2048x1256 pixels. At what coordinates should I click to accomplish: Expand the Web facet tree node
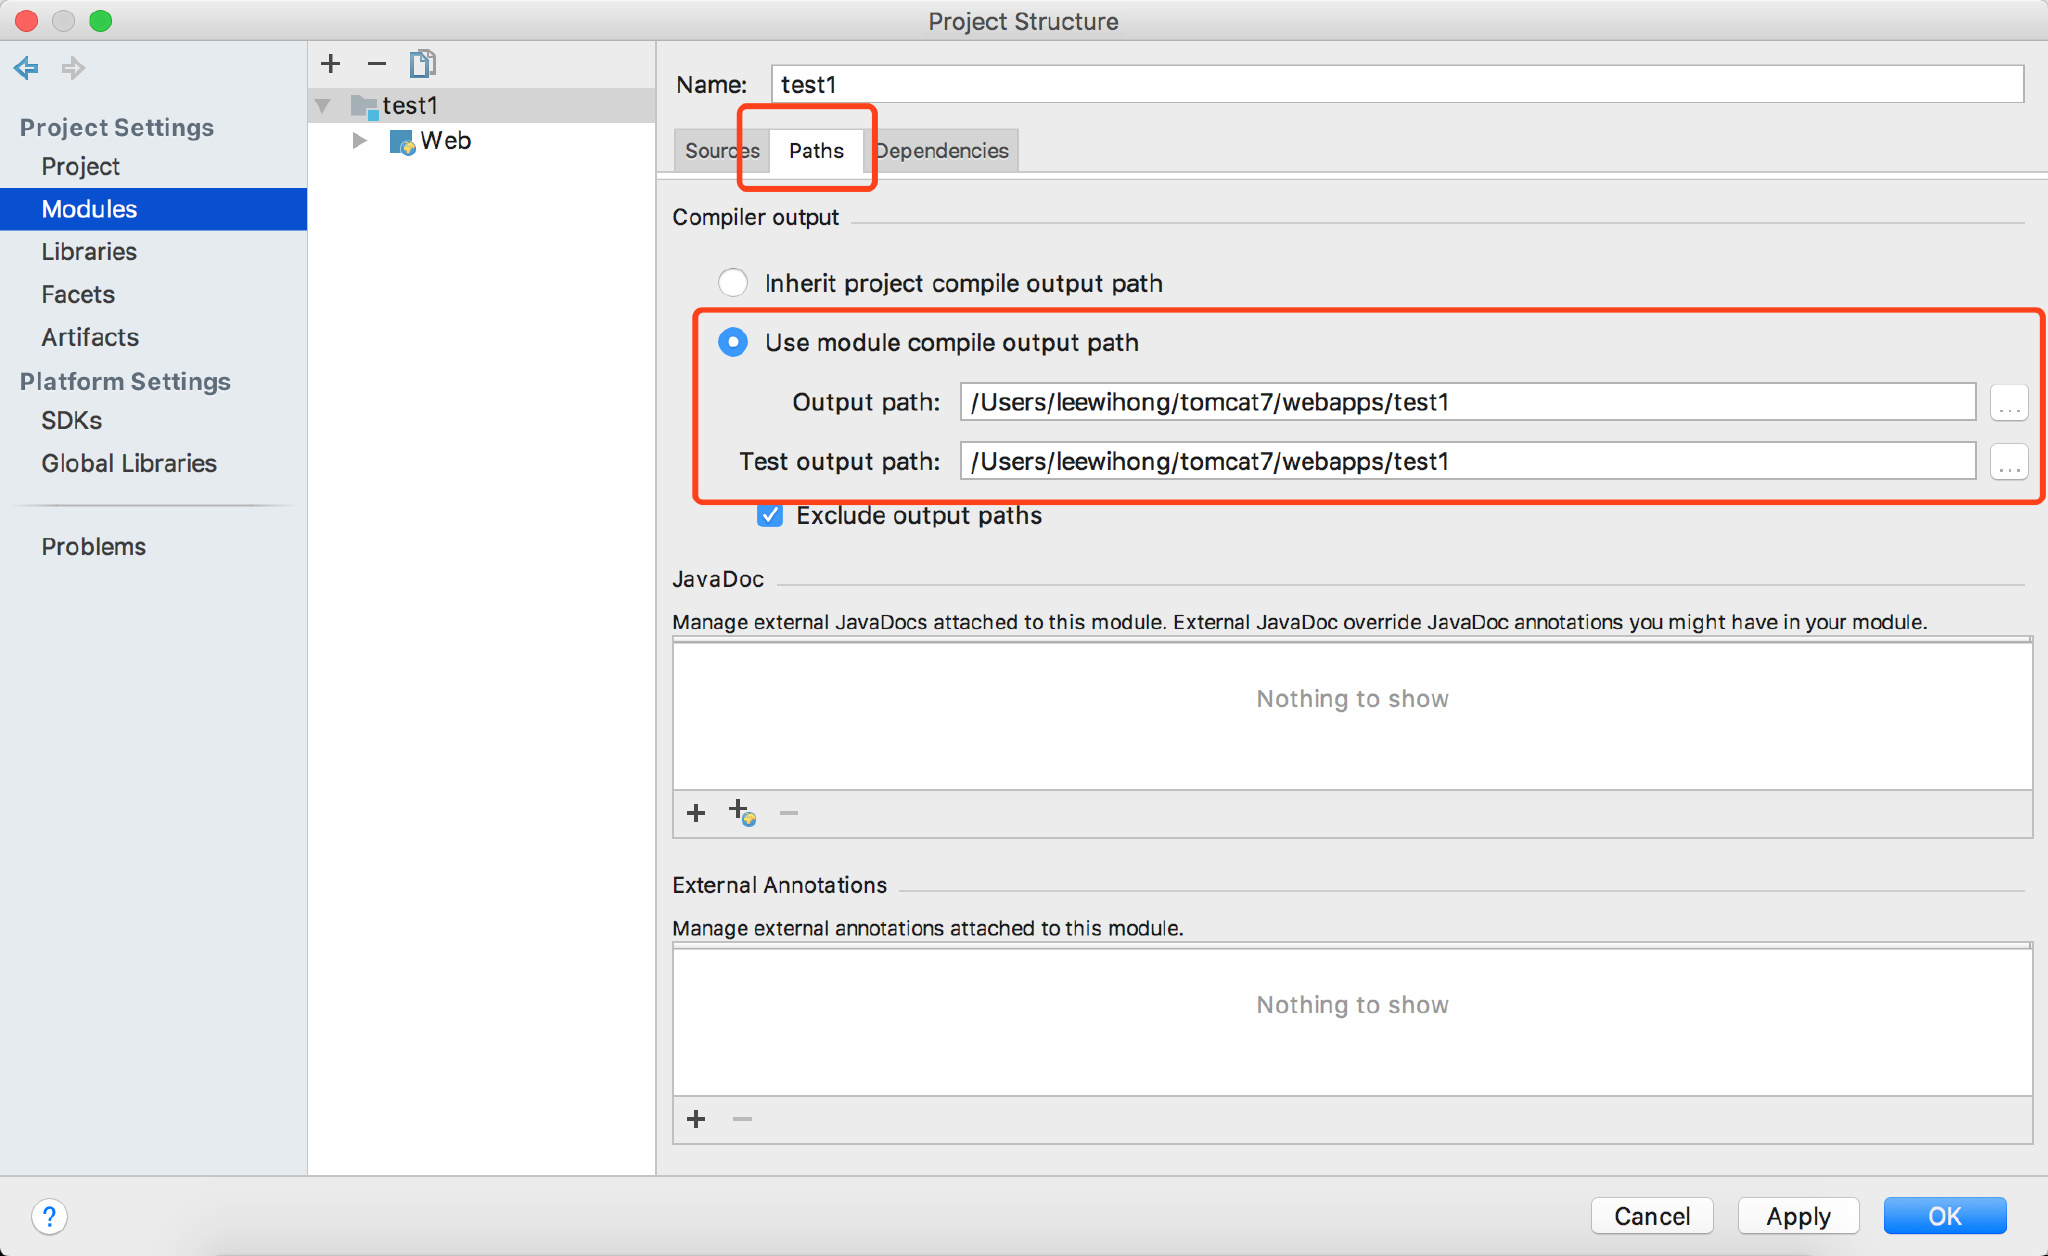point(360,141)
